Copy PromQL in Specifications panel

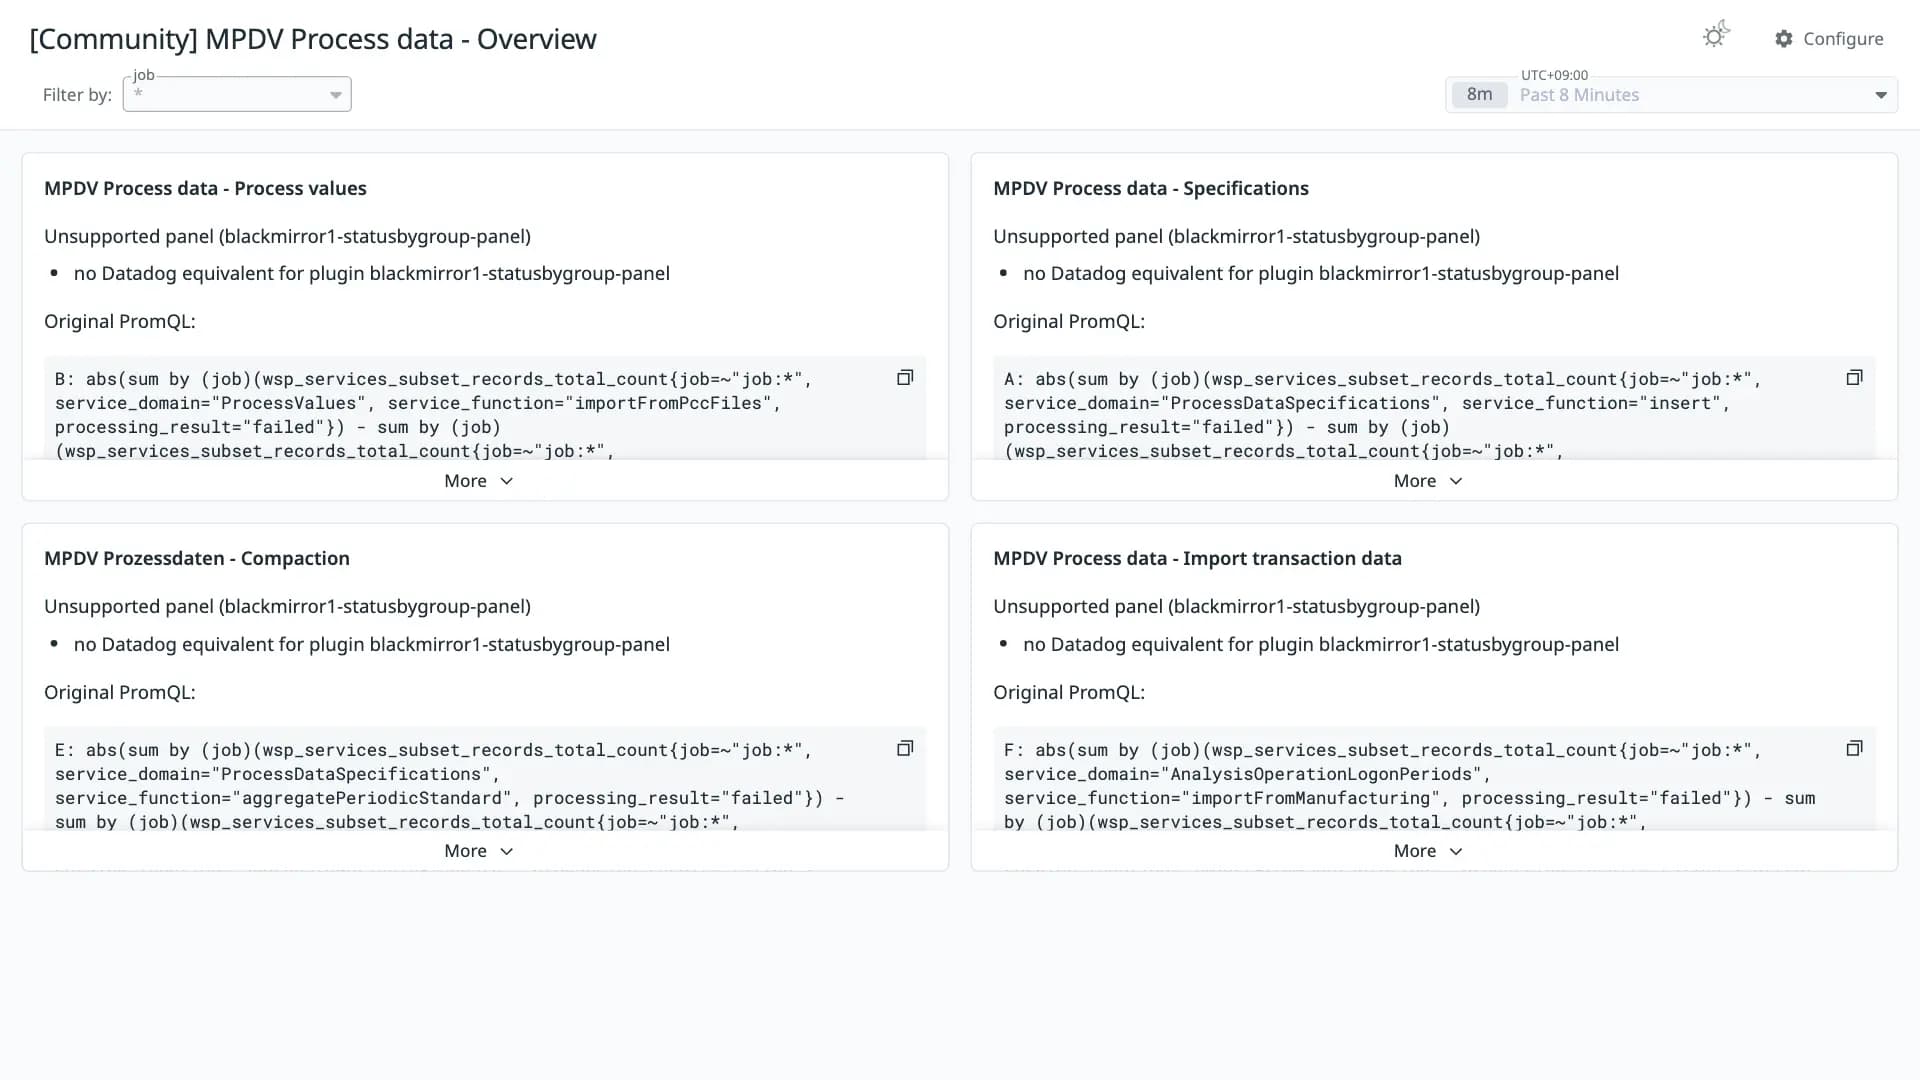[x=1854, y=378]
